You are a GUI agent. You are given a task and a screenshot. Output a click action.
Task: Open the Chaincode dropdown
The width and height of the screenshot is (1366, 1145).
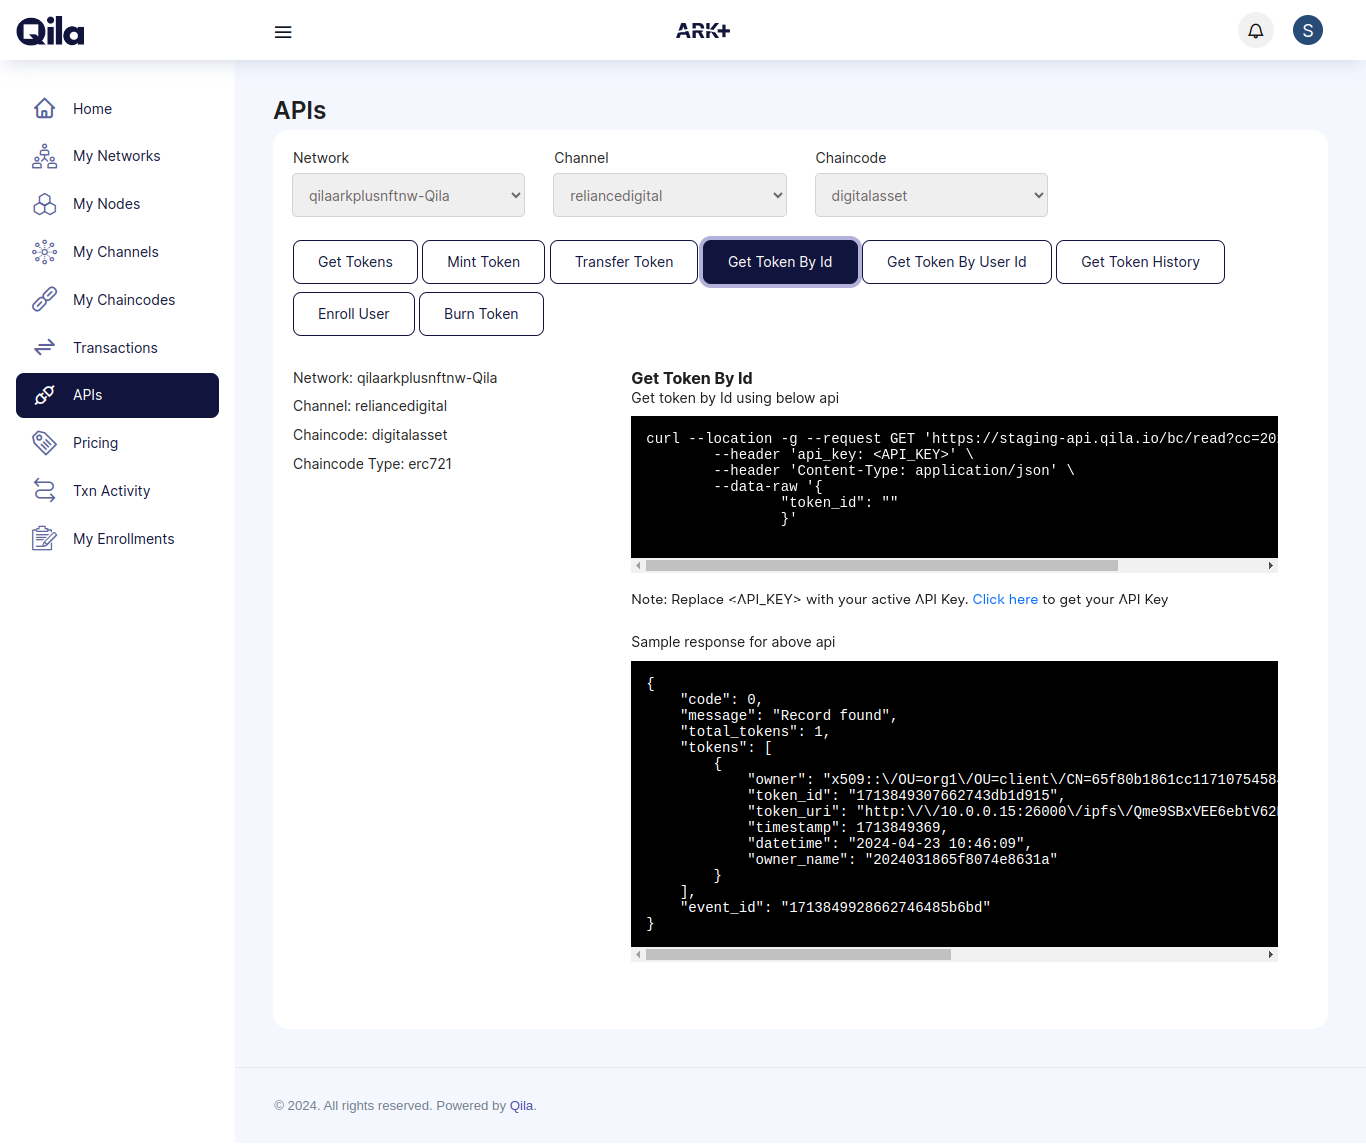tap(931, 195)
